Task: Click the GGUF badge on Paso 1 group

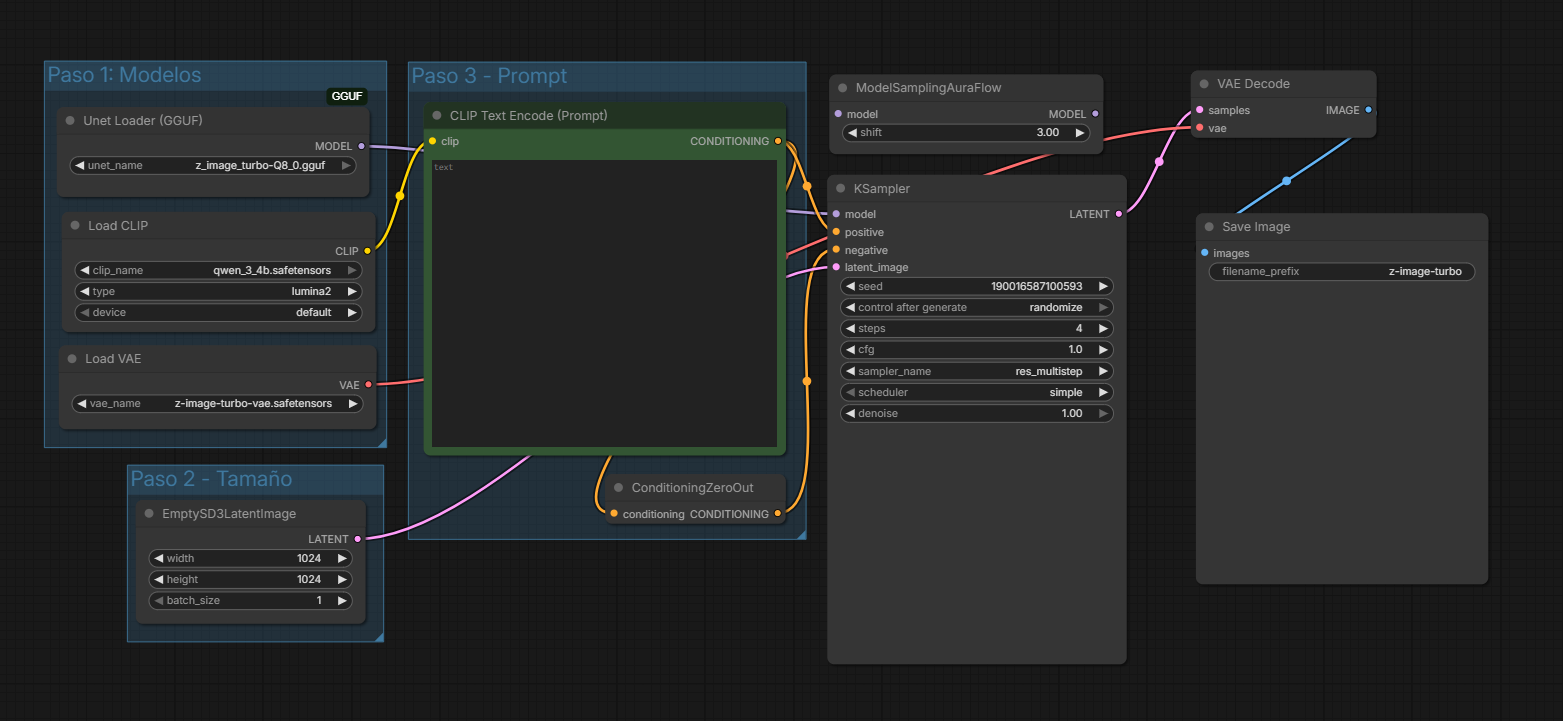Action: [x=346, y=96]
